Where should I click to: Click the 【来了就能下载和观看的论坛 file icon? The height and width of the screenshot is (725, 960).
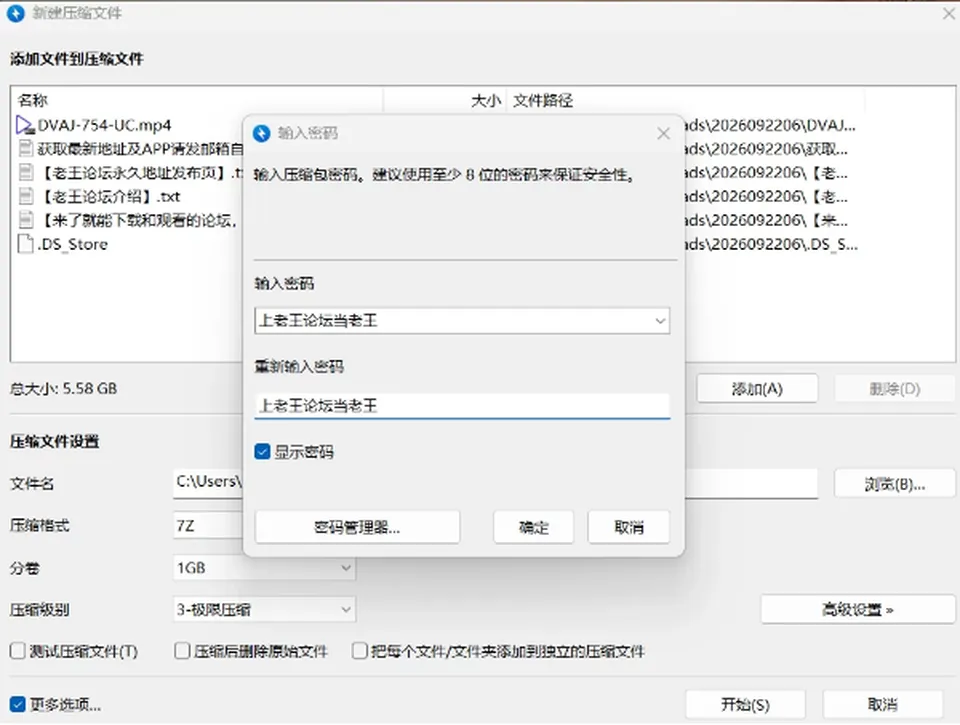pos(26,219)
